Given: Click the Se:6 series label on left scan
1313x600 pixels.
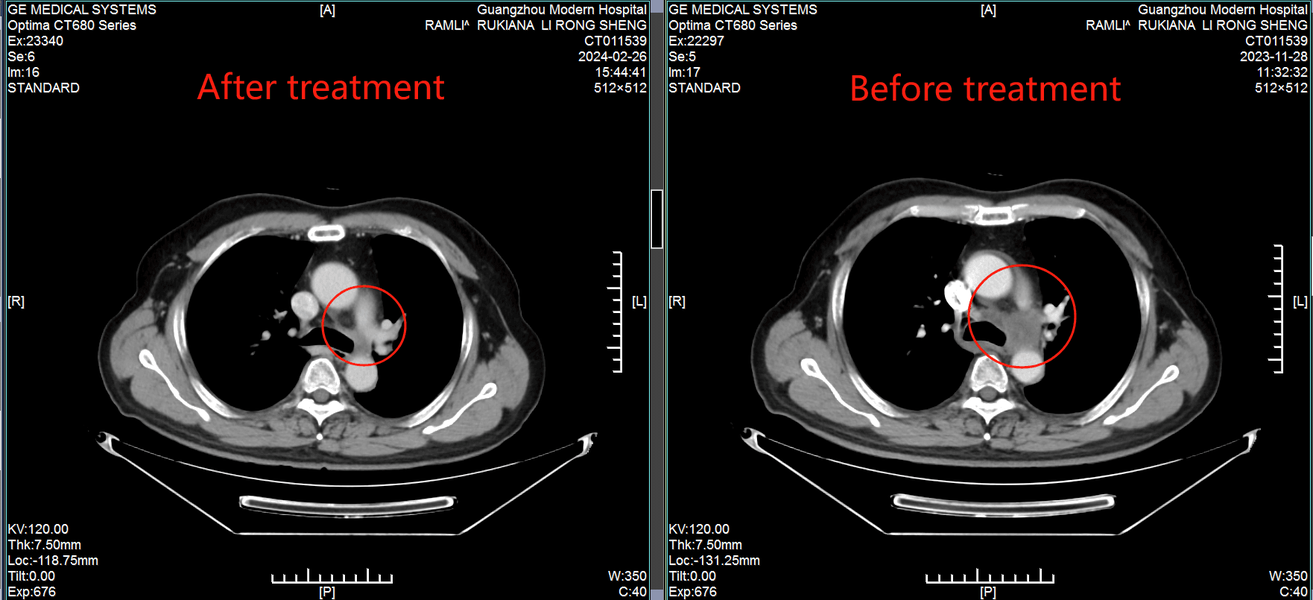Looking at the screenshot, I should [23, 57].
